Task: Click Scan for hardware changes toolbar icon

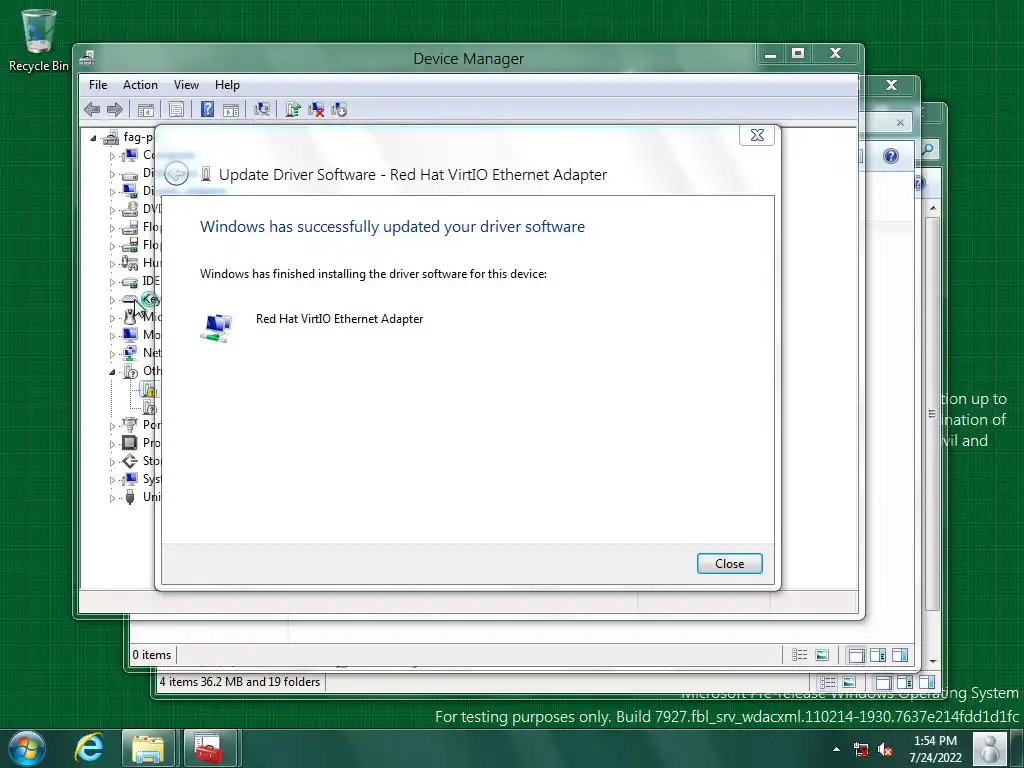Action: tap(262, 109)
